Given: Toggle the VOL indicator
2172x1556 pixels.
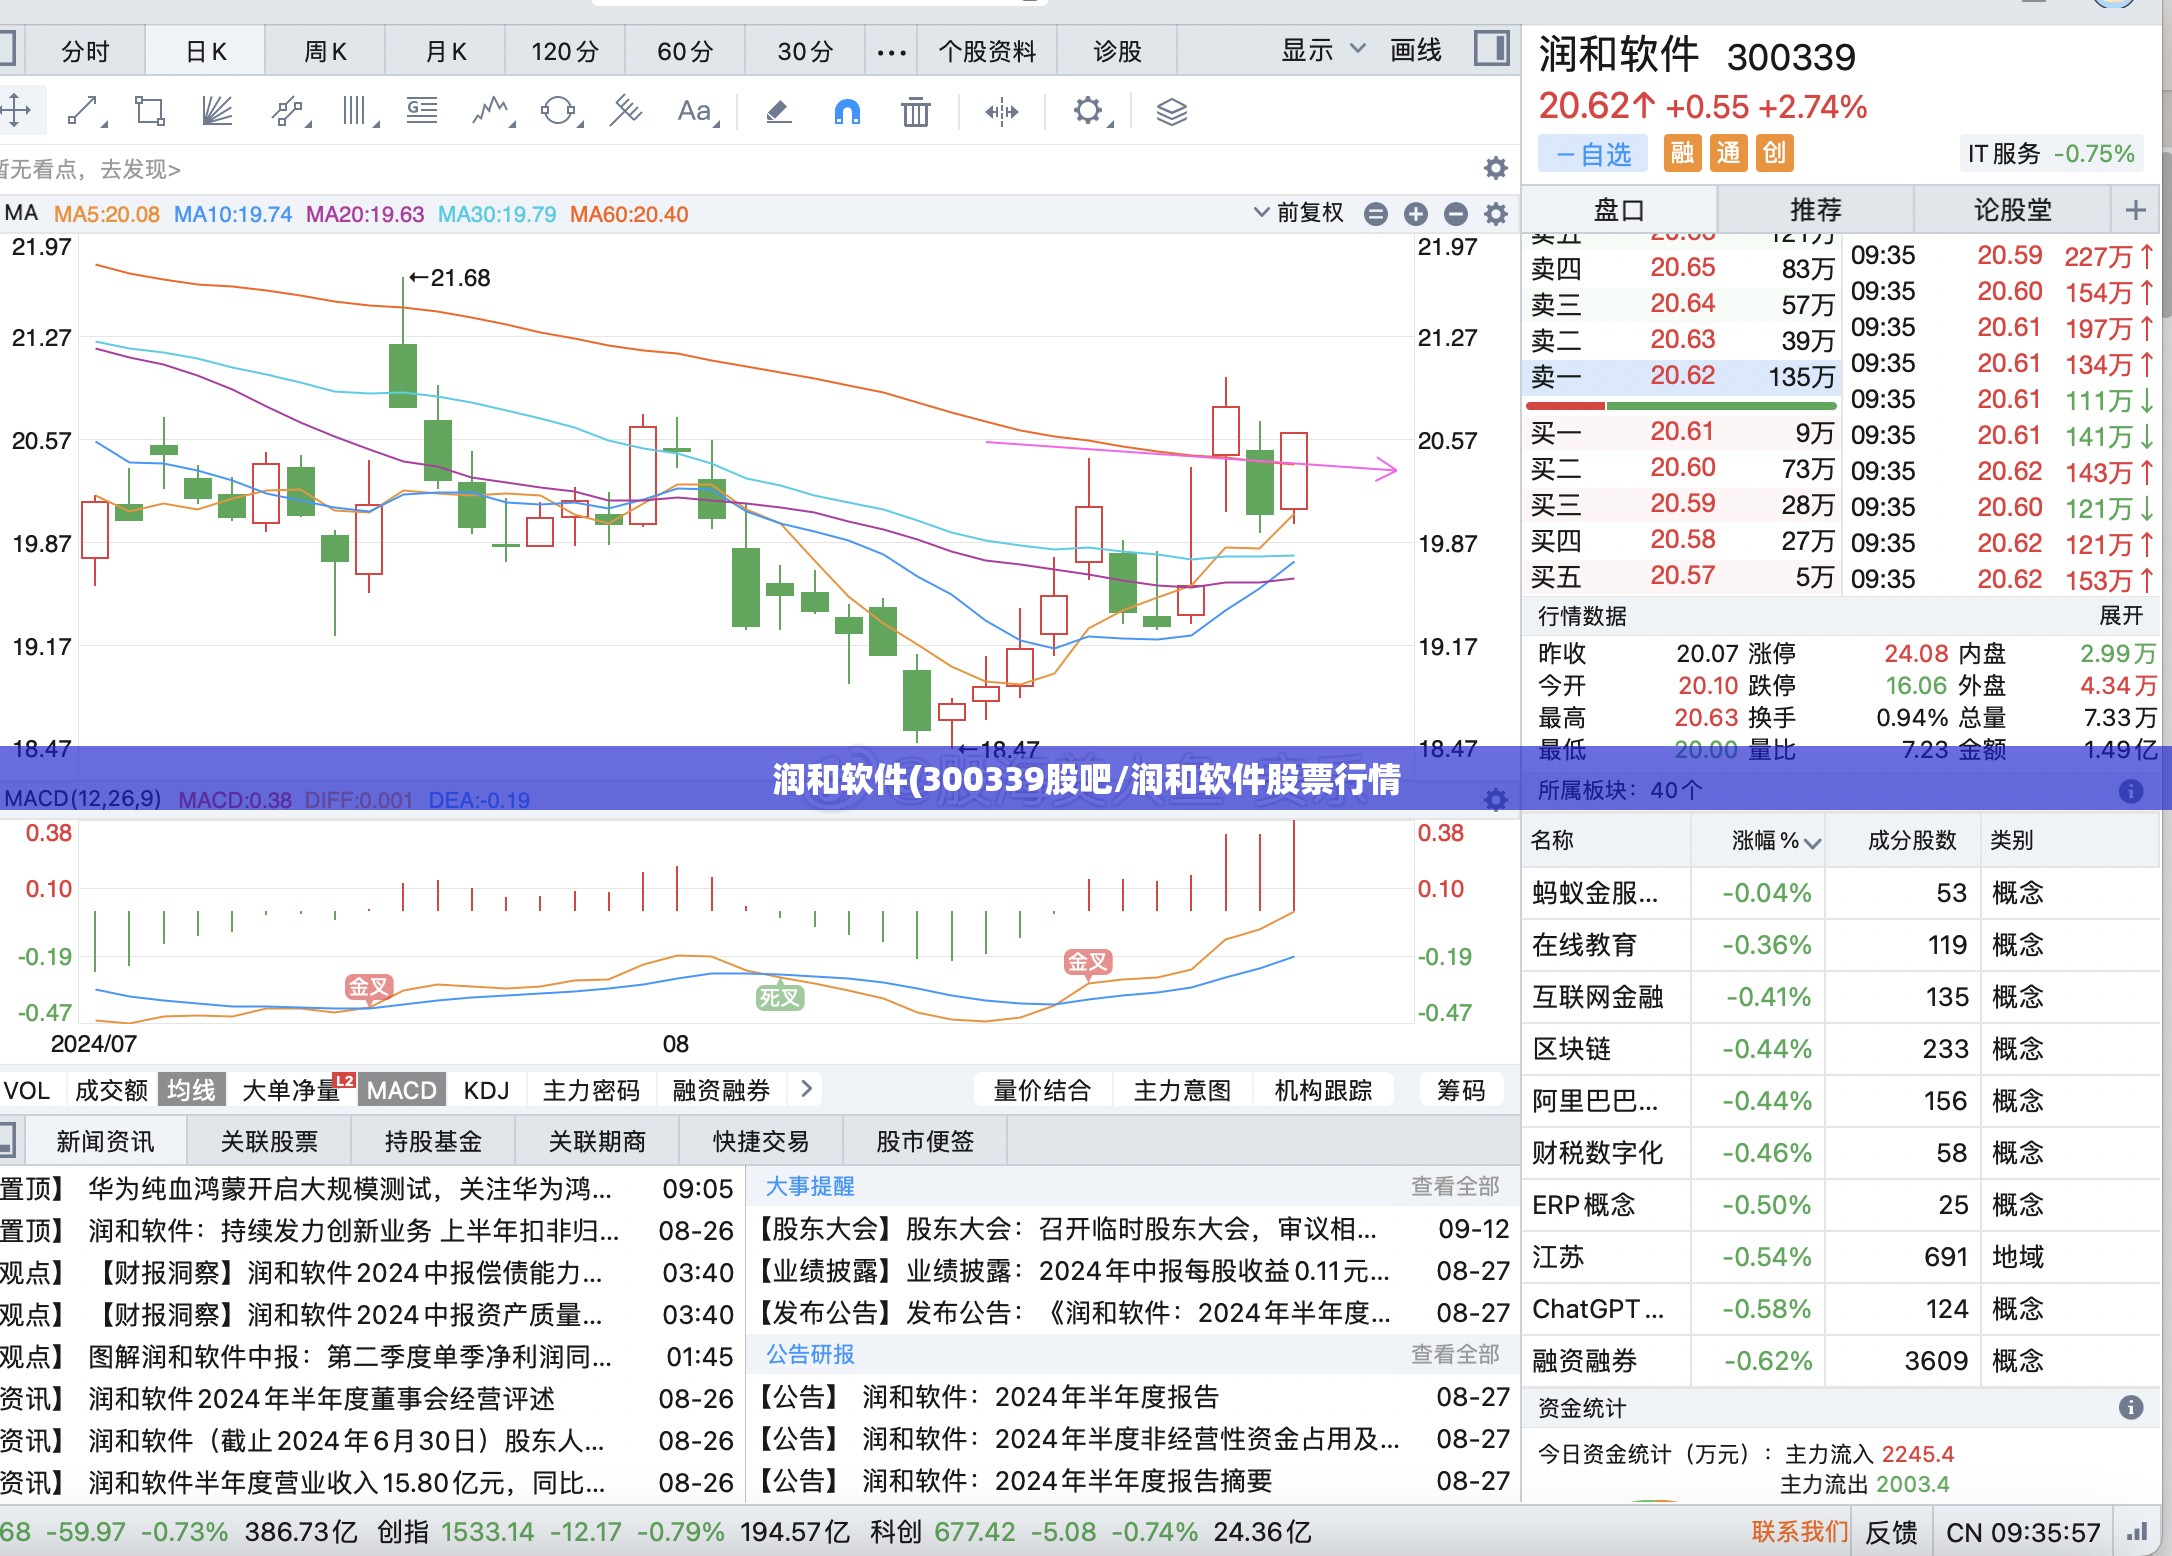Looking at the screenshot, I should [27, 1090].
